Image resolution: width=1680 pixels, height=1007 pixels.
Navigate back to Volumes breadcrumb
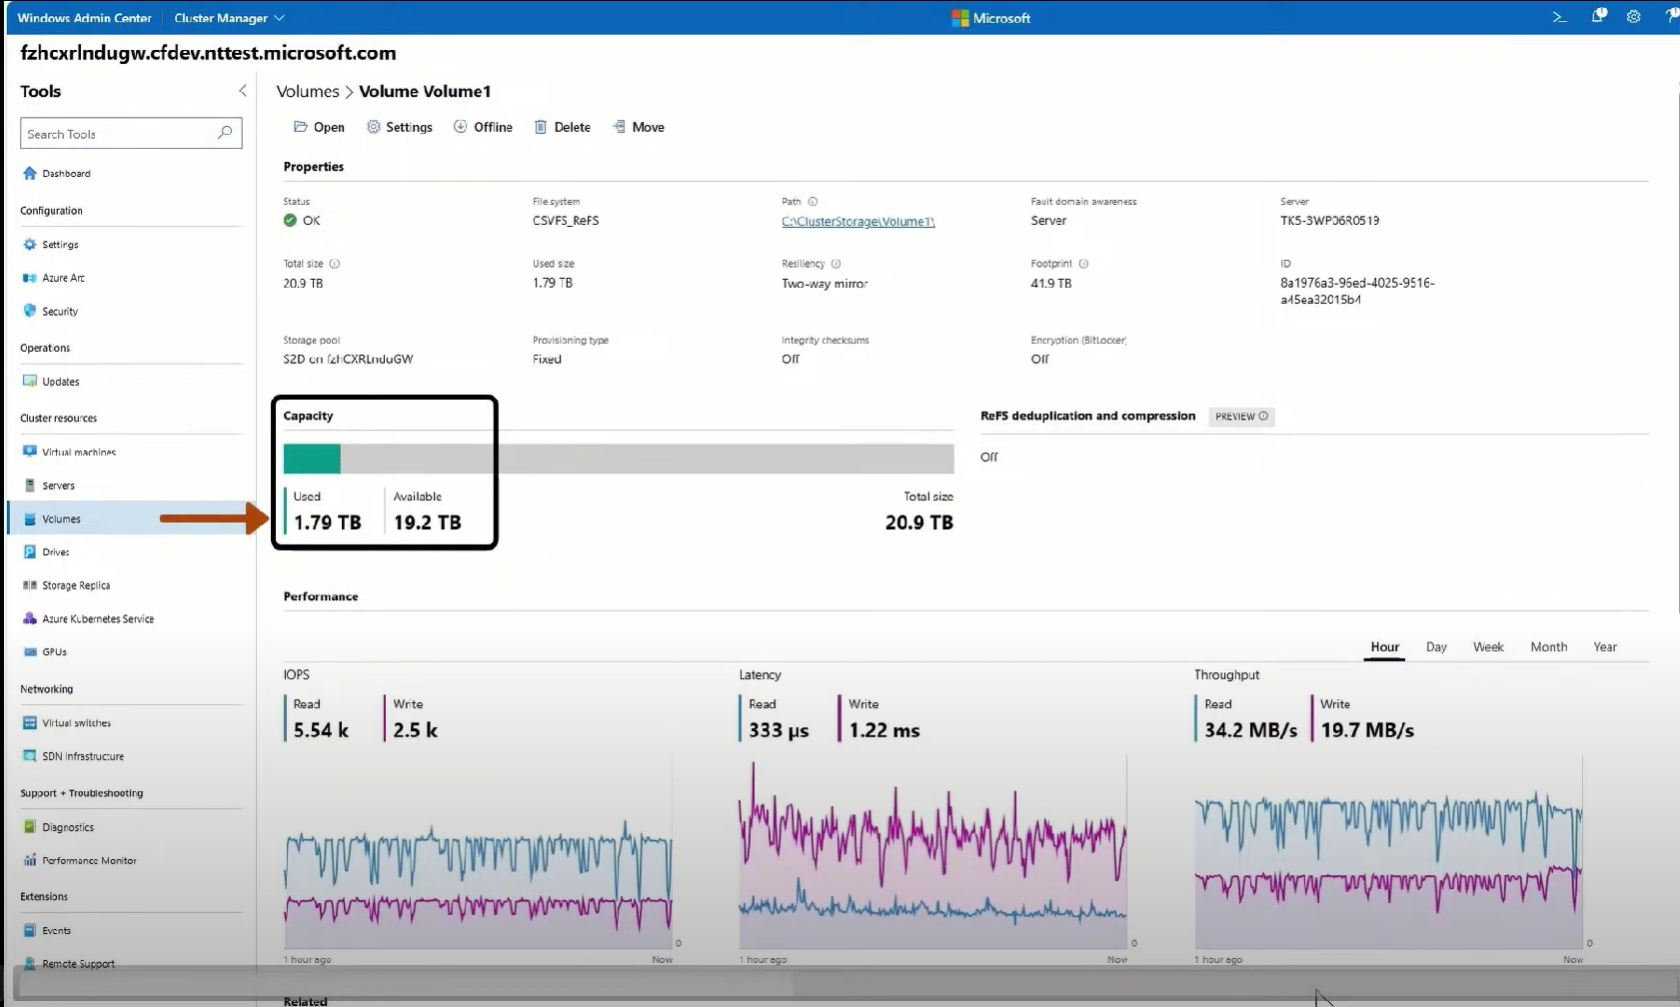307,92
